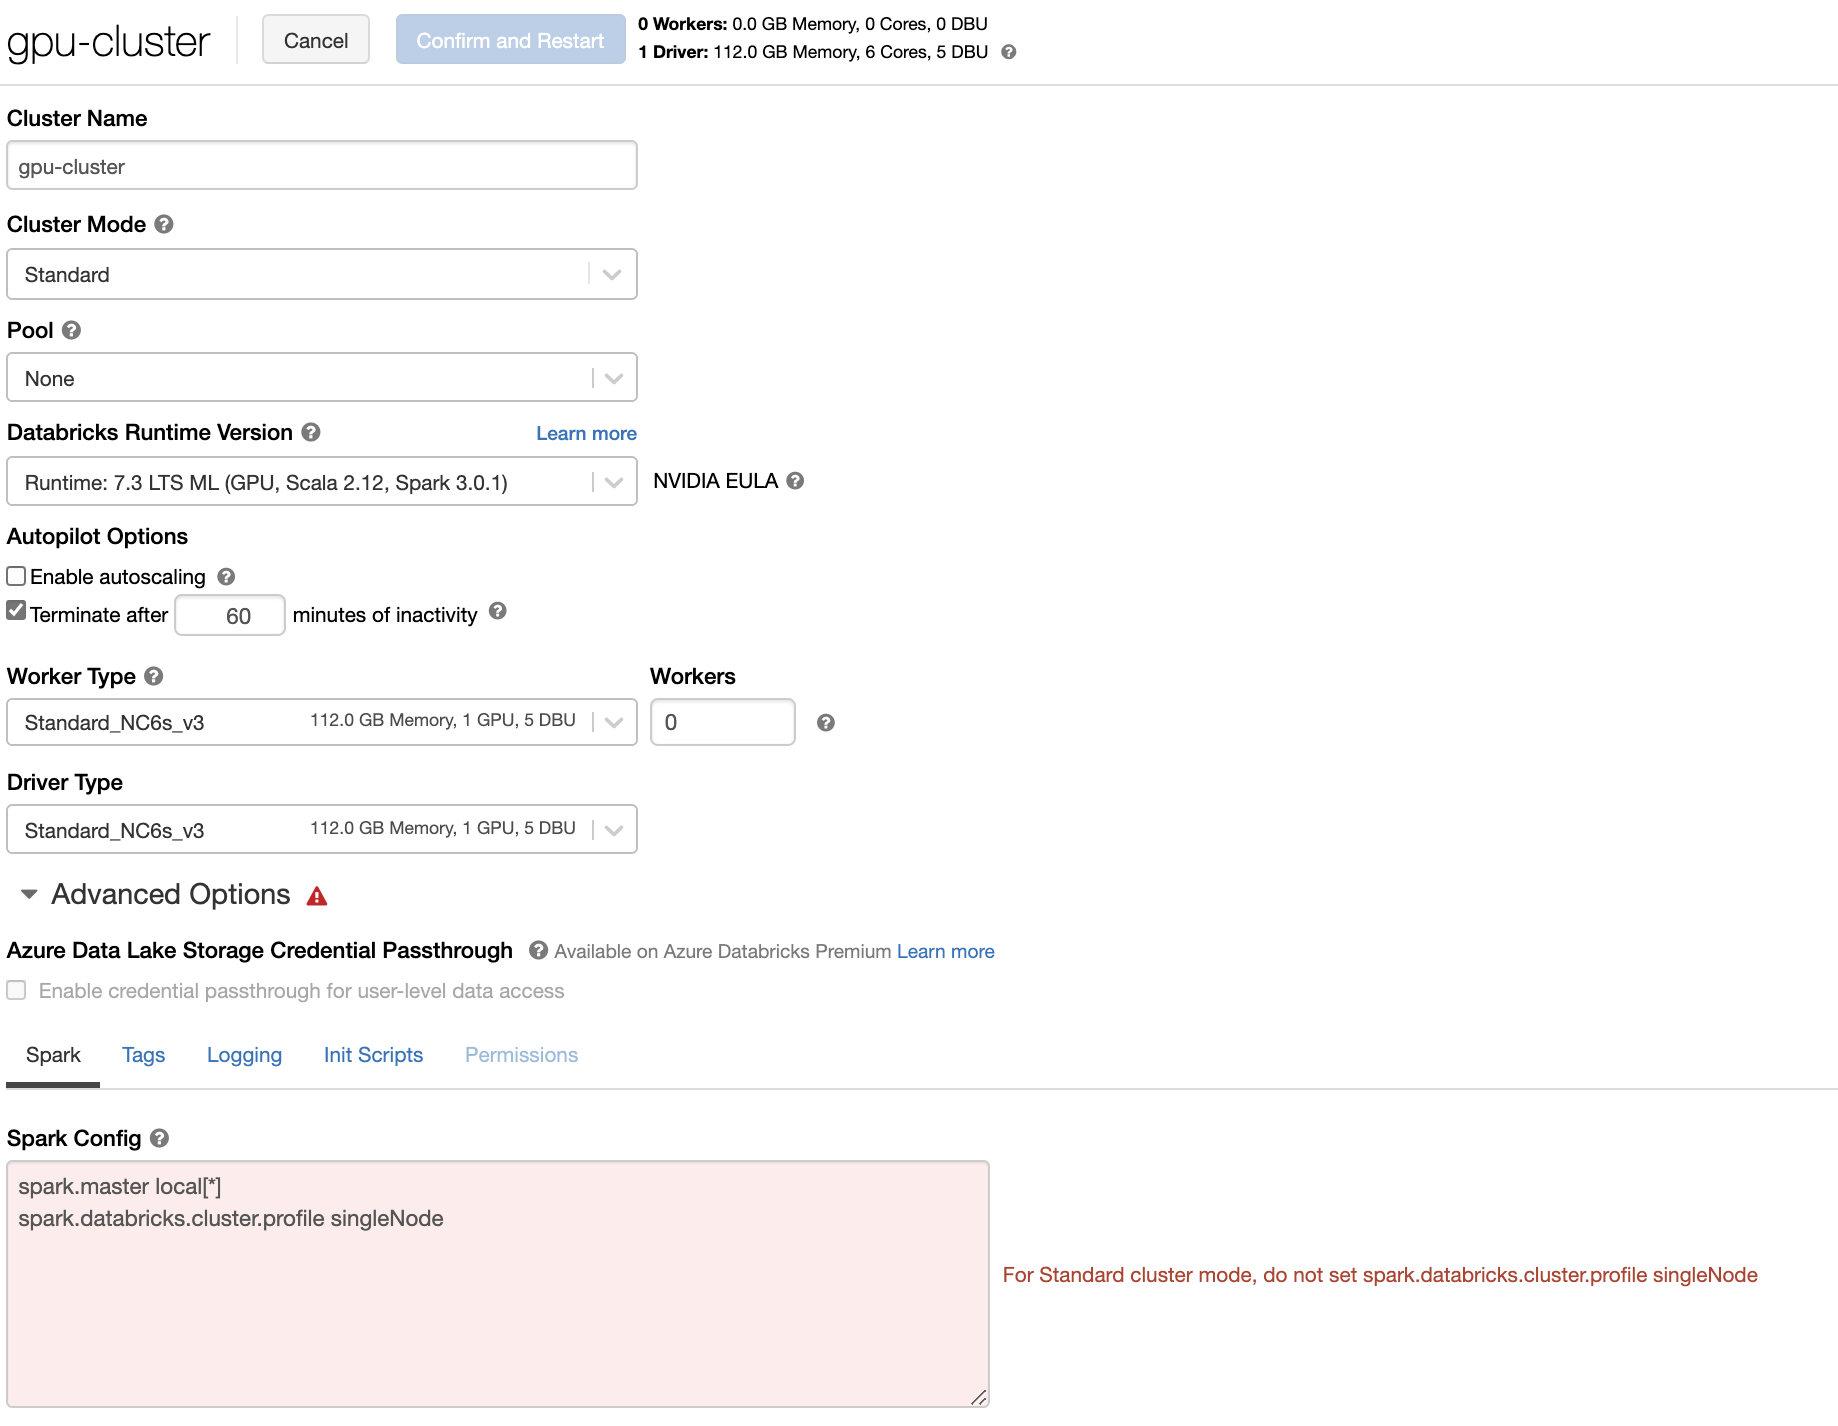Uncheck Terminate after inactivity

point(15,610)
